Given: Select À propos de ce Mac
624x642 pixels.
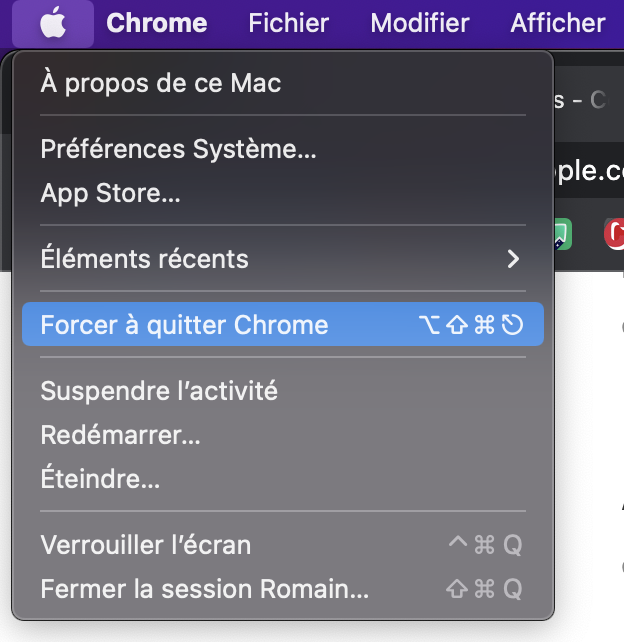Looking at the screenshot, I should pos(161,83).
